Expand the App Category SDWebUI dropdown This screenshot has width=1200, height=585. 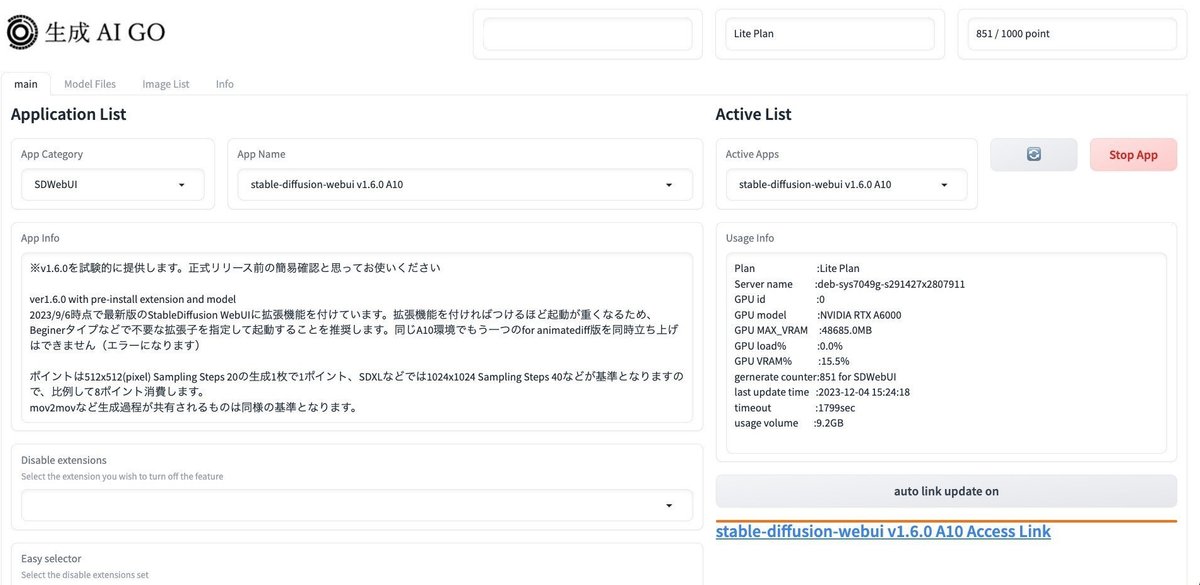pyautogui.click(x=113, y=185)
